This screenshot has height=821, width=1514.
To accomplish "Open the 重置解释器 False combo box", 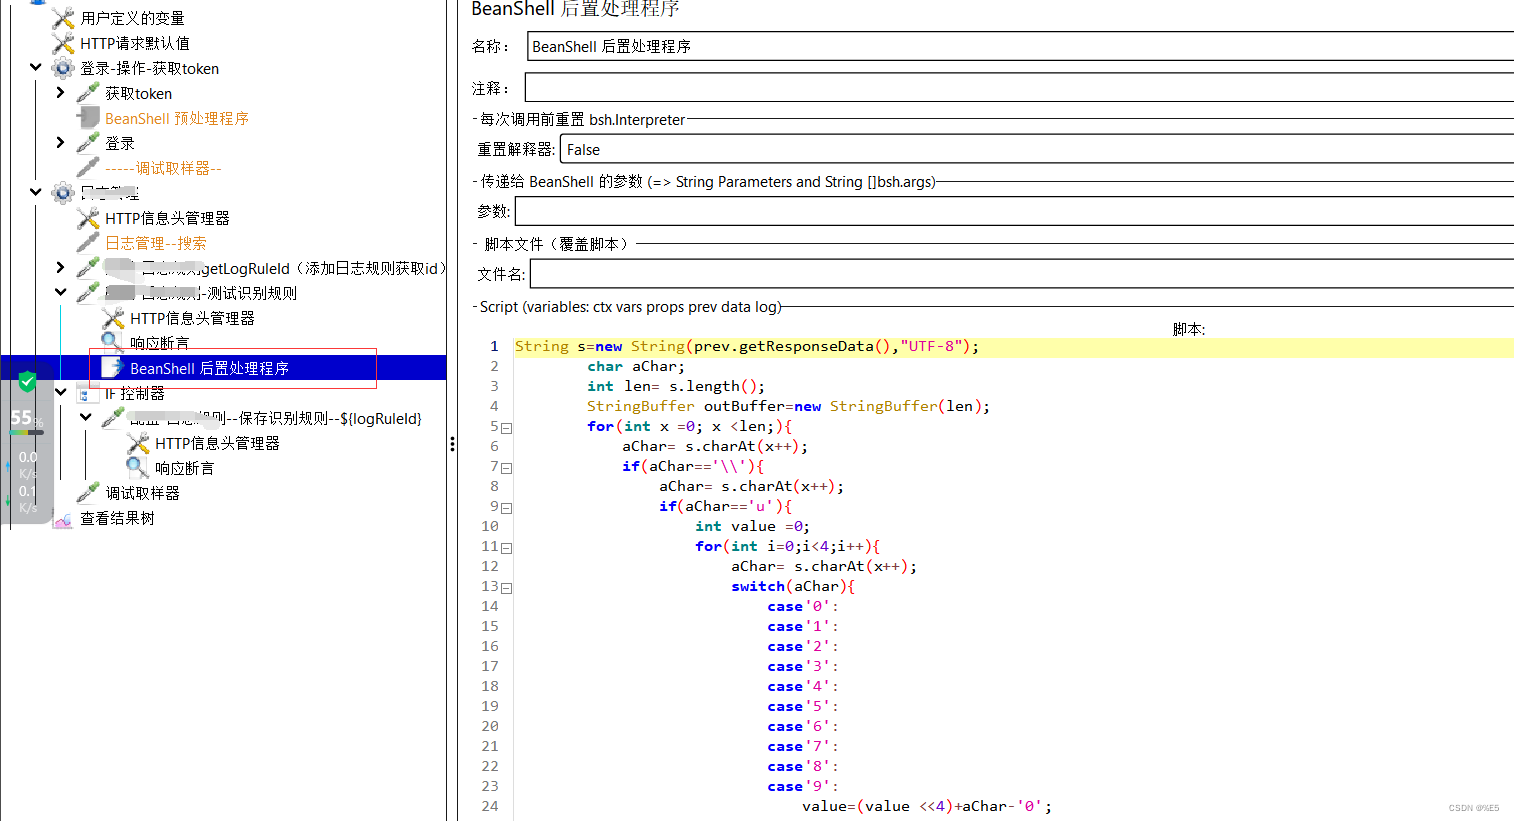I will (1037, 149).
